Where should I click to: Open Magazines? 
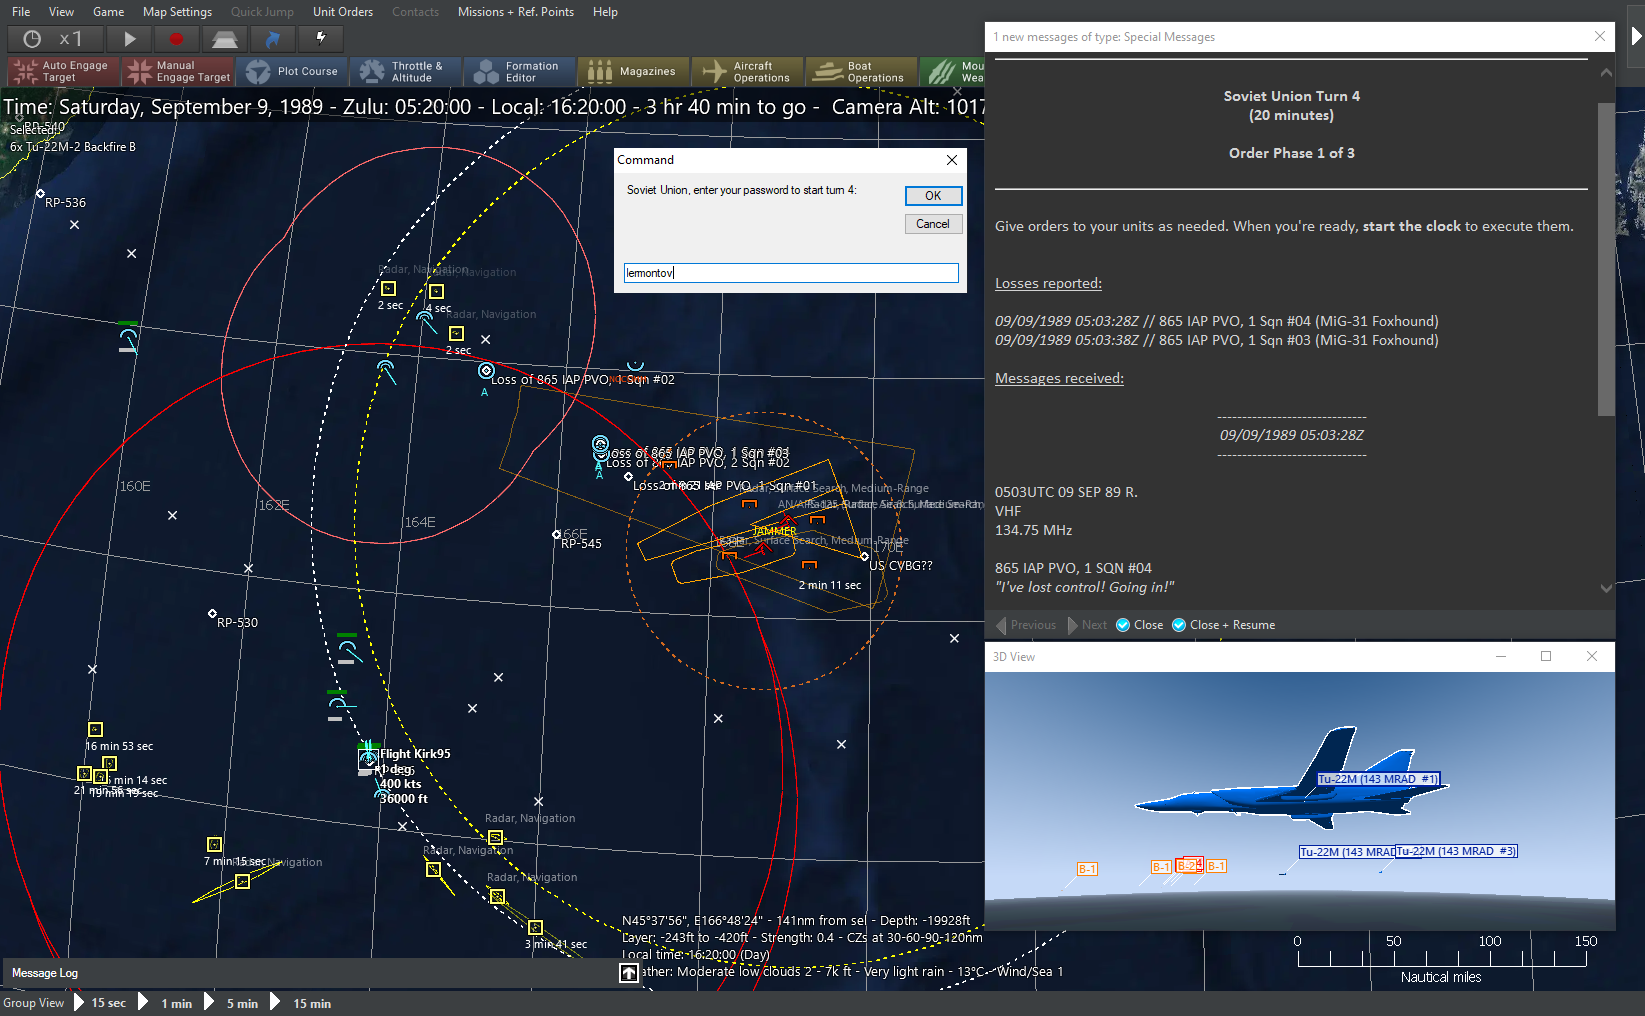(x=633, y=71)
